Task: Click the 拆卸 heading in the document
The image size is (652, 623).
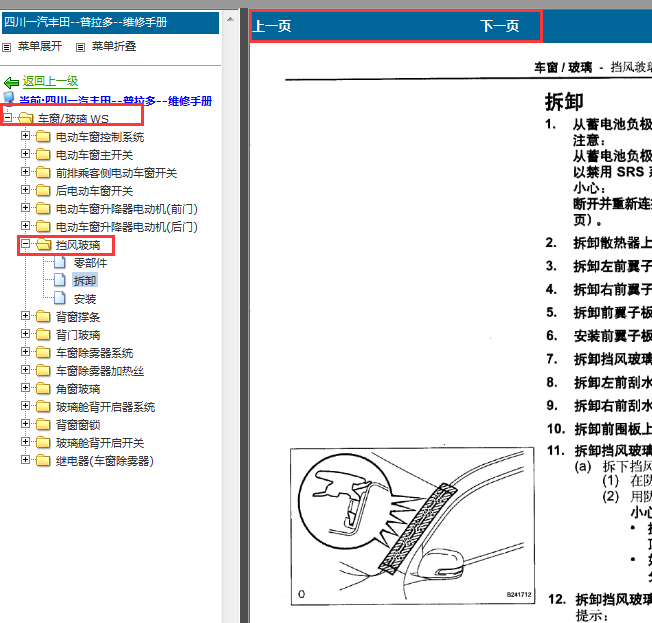Action: click(564, 102)
